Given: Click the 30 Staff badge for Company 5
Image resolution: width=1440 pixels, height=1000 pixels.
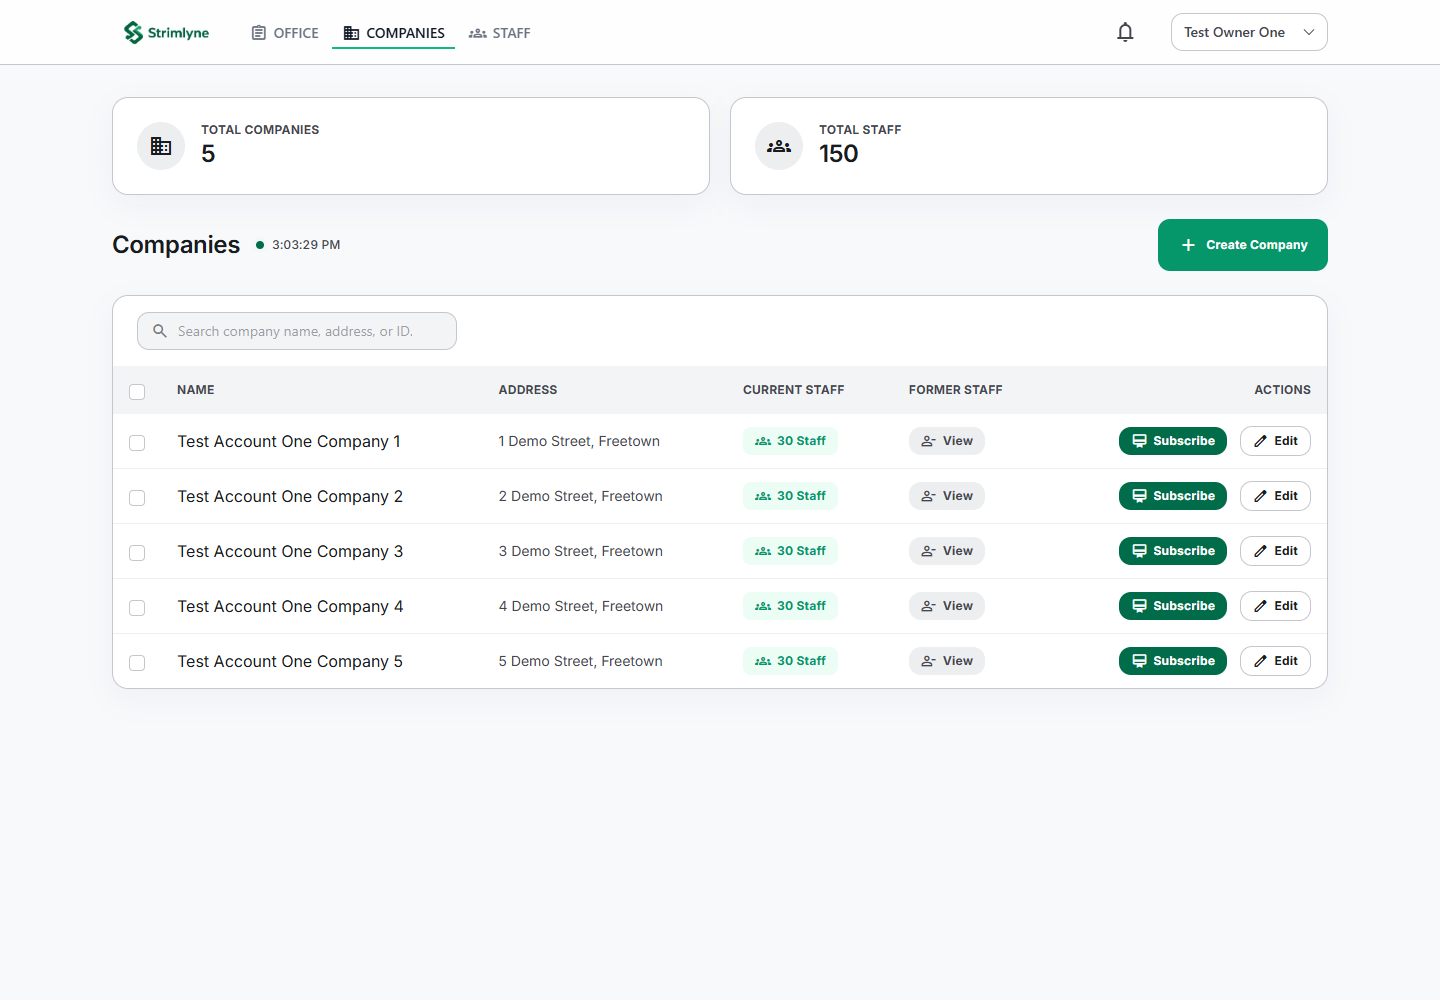Looking at the screenshot, I should click(790, 661).
